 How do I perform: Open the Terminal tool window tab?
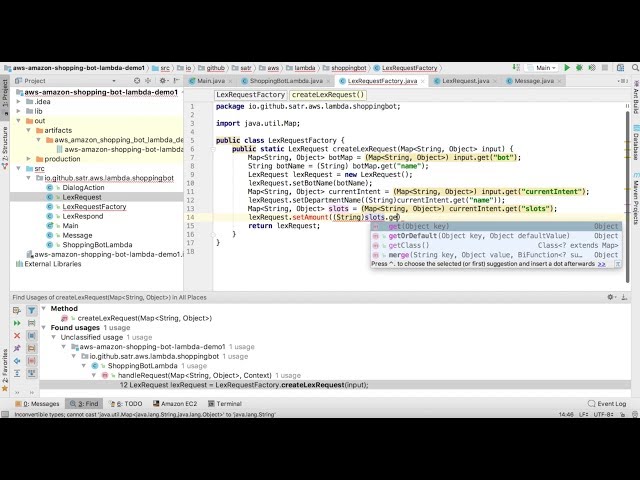[225, 404]
